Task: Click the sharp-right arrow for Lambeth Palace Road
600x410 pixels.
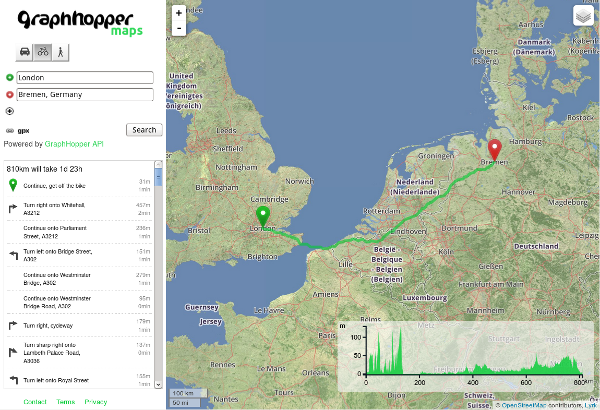Action: point(13,353)
